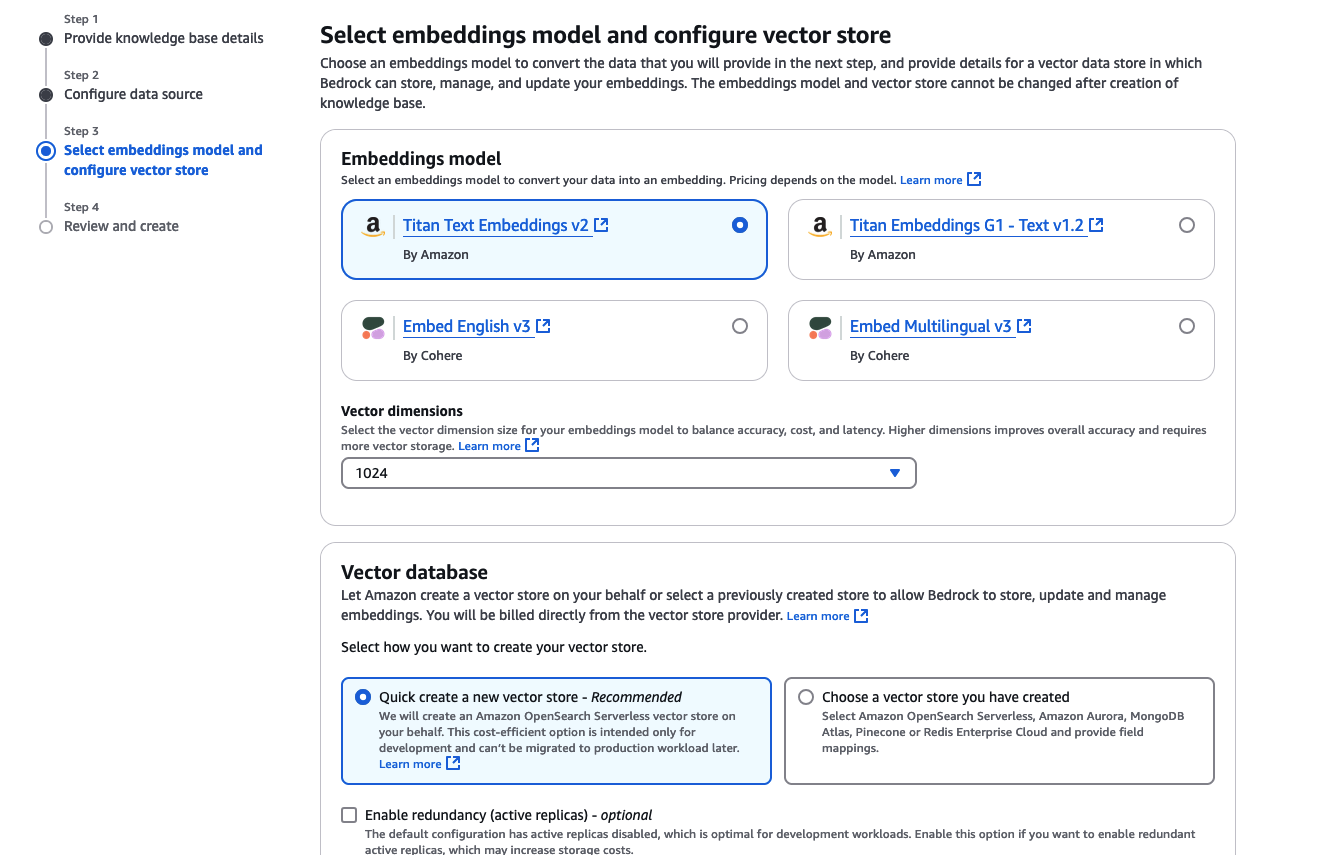Select the Embed English v3 radio button

pos(740,326)
